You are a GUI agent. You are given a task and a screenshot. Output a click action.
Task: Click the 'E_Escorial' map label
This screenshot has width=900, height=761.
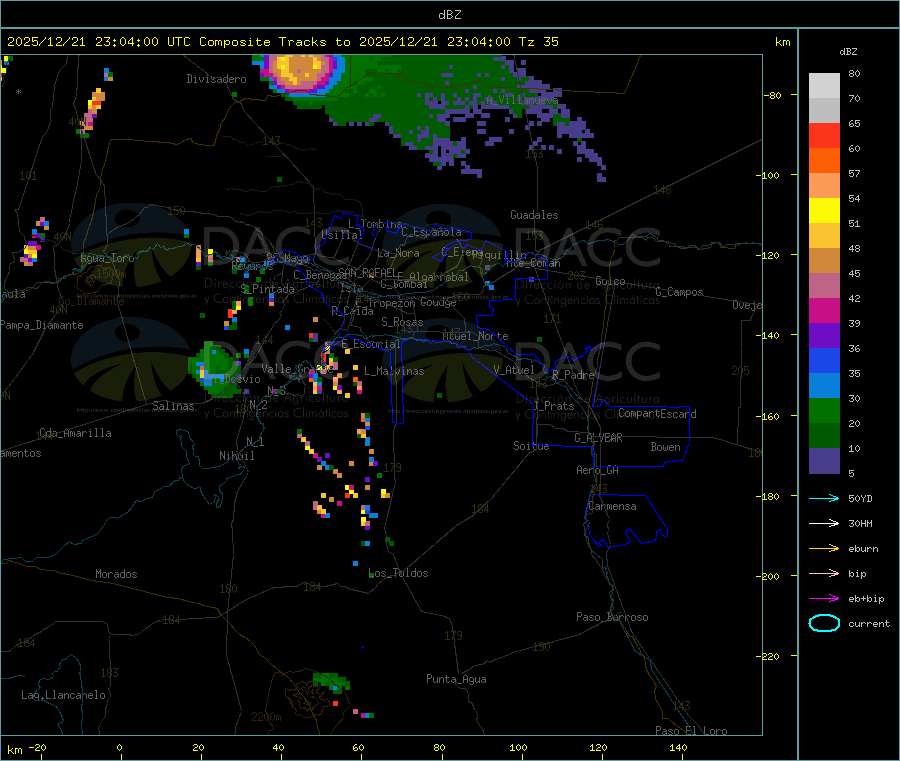coord(371,344)
